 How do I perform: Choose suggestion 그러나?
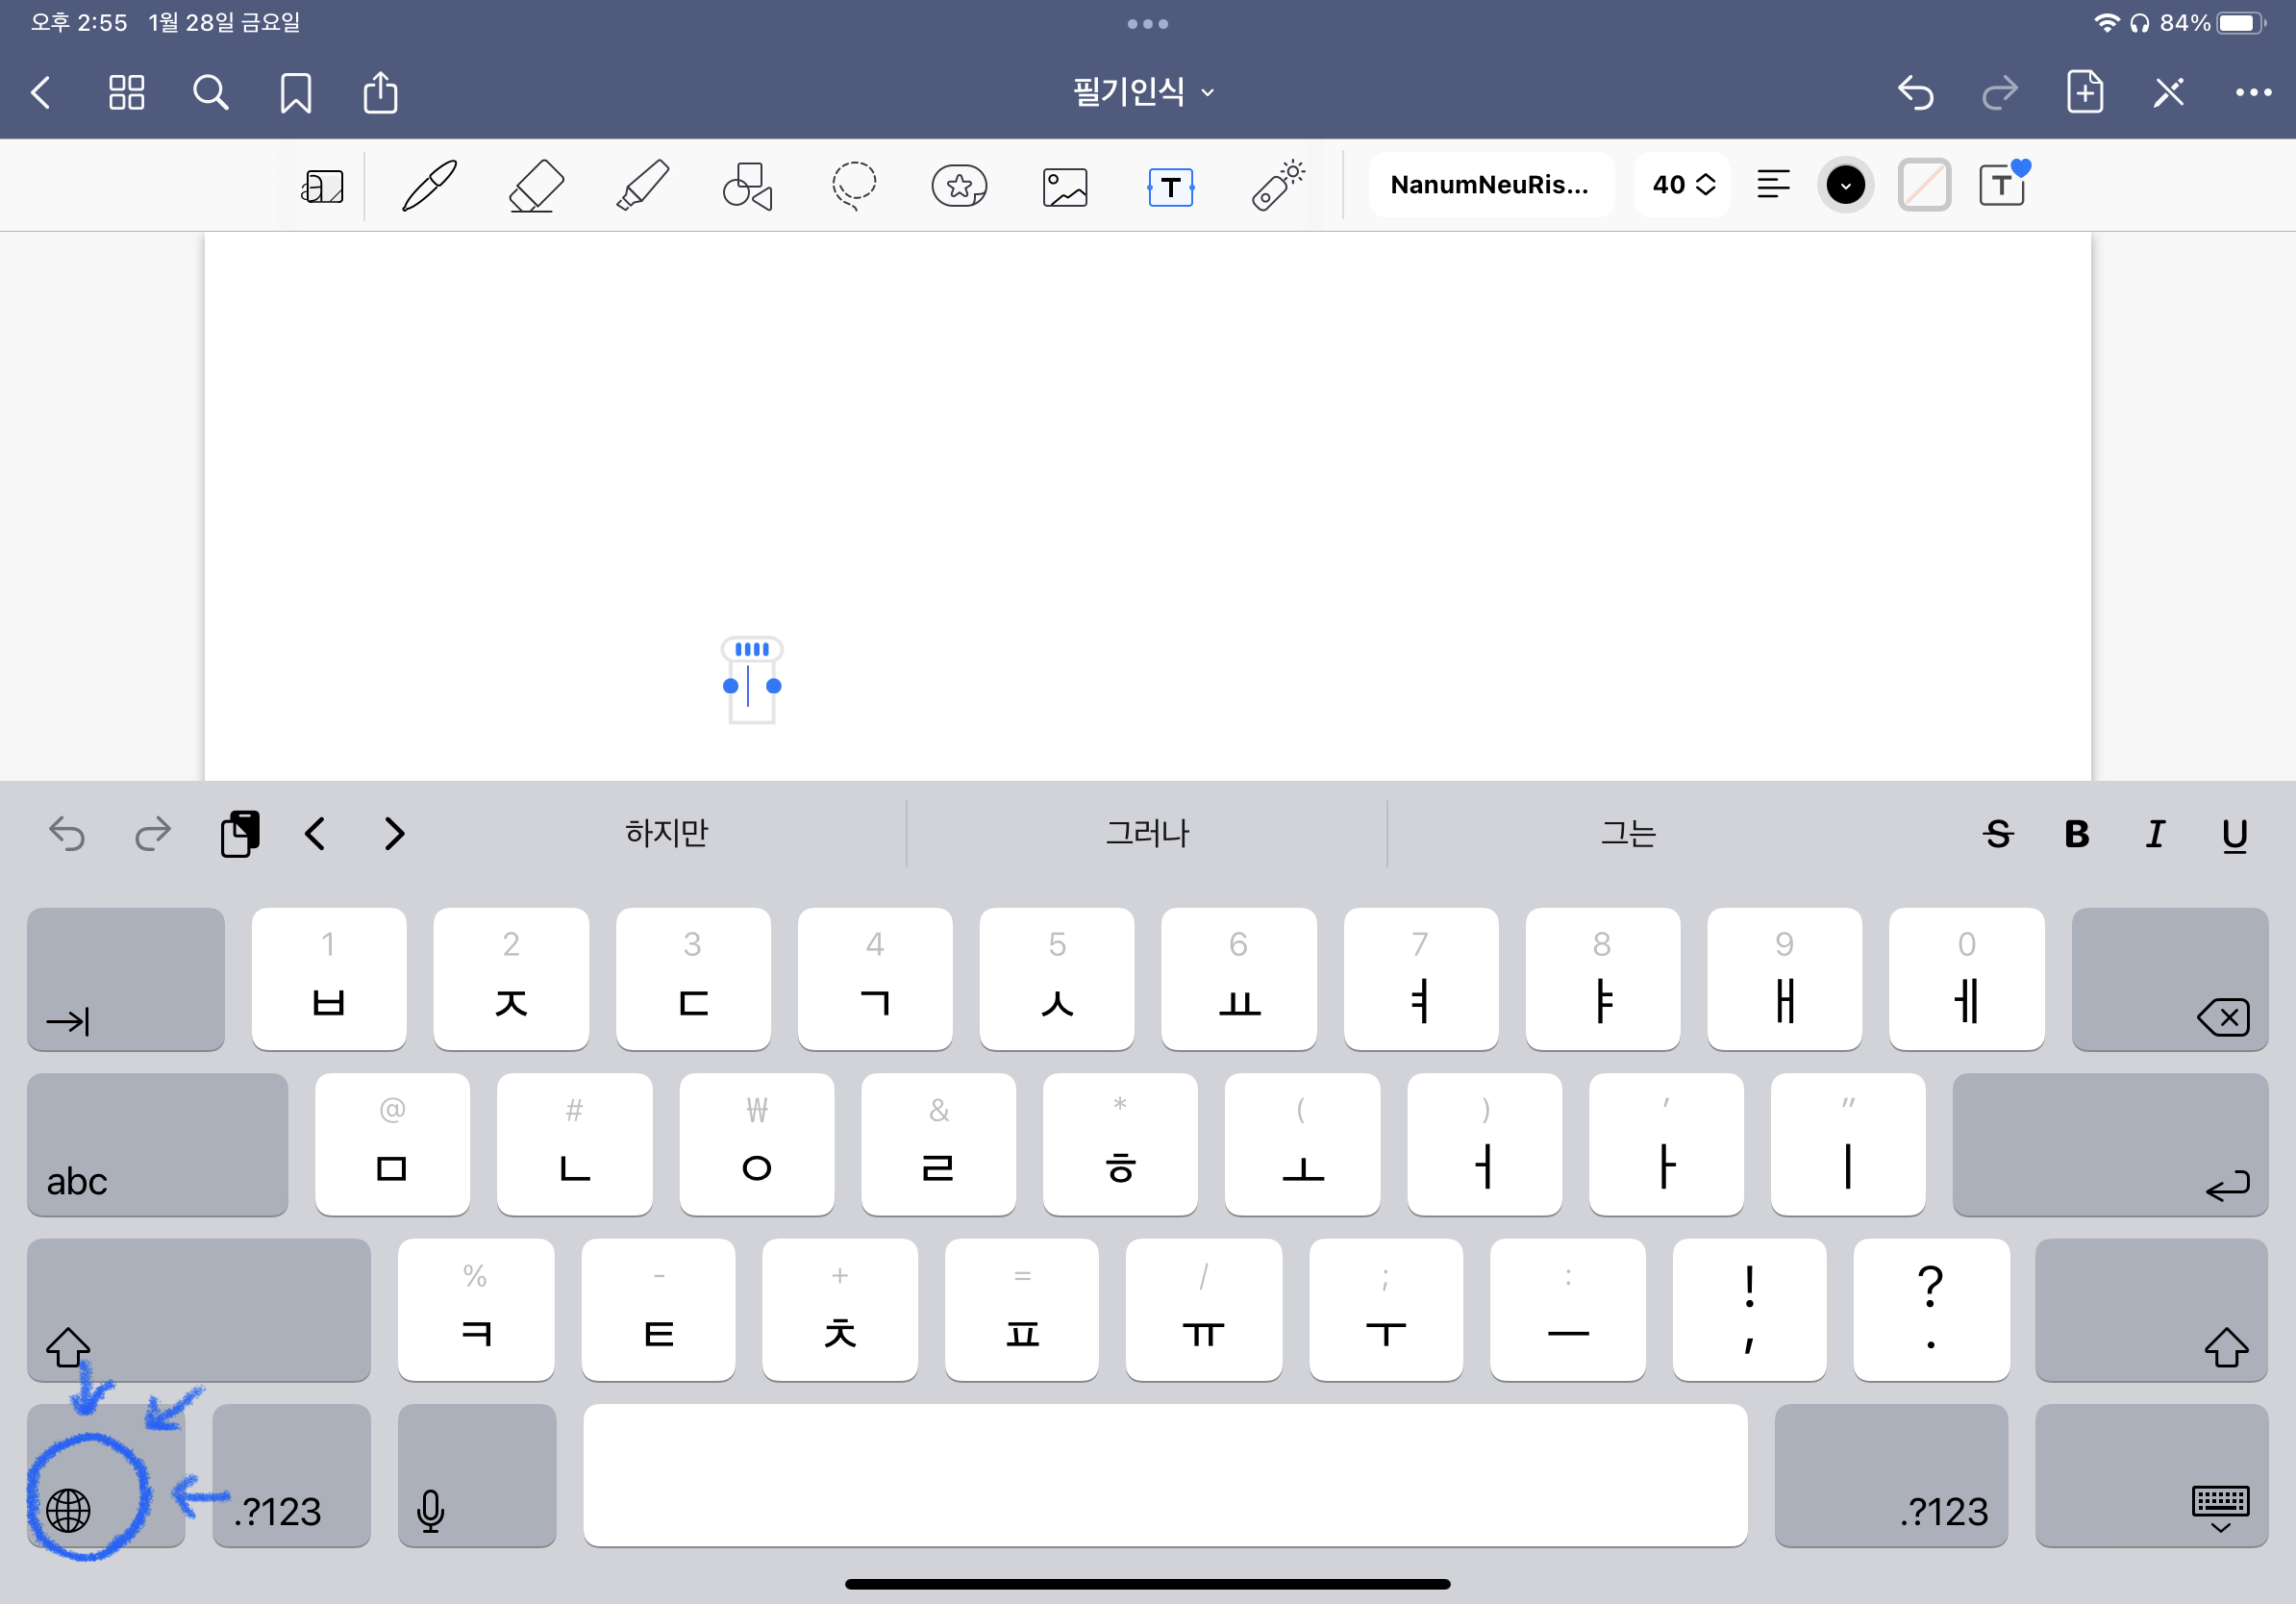pyautogui.click(x=1147, y=833)
